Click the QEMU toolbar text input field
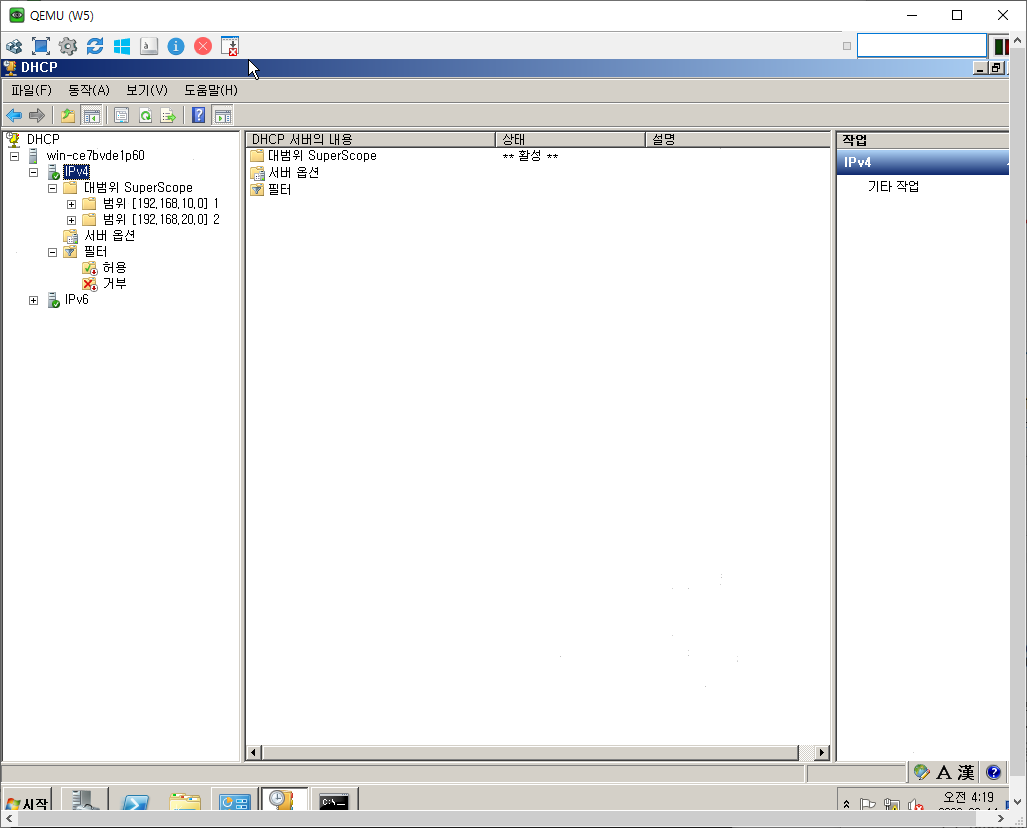 click(922, 46)
